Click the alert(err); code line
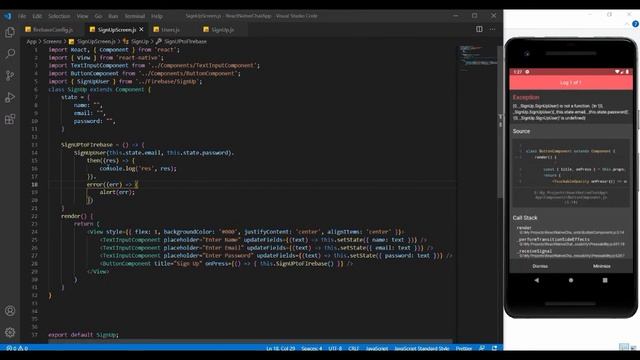The width and height of the screenshot is (640, 360). [x=117, y=192]
